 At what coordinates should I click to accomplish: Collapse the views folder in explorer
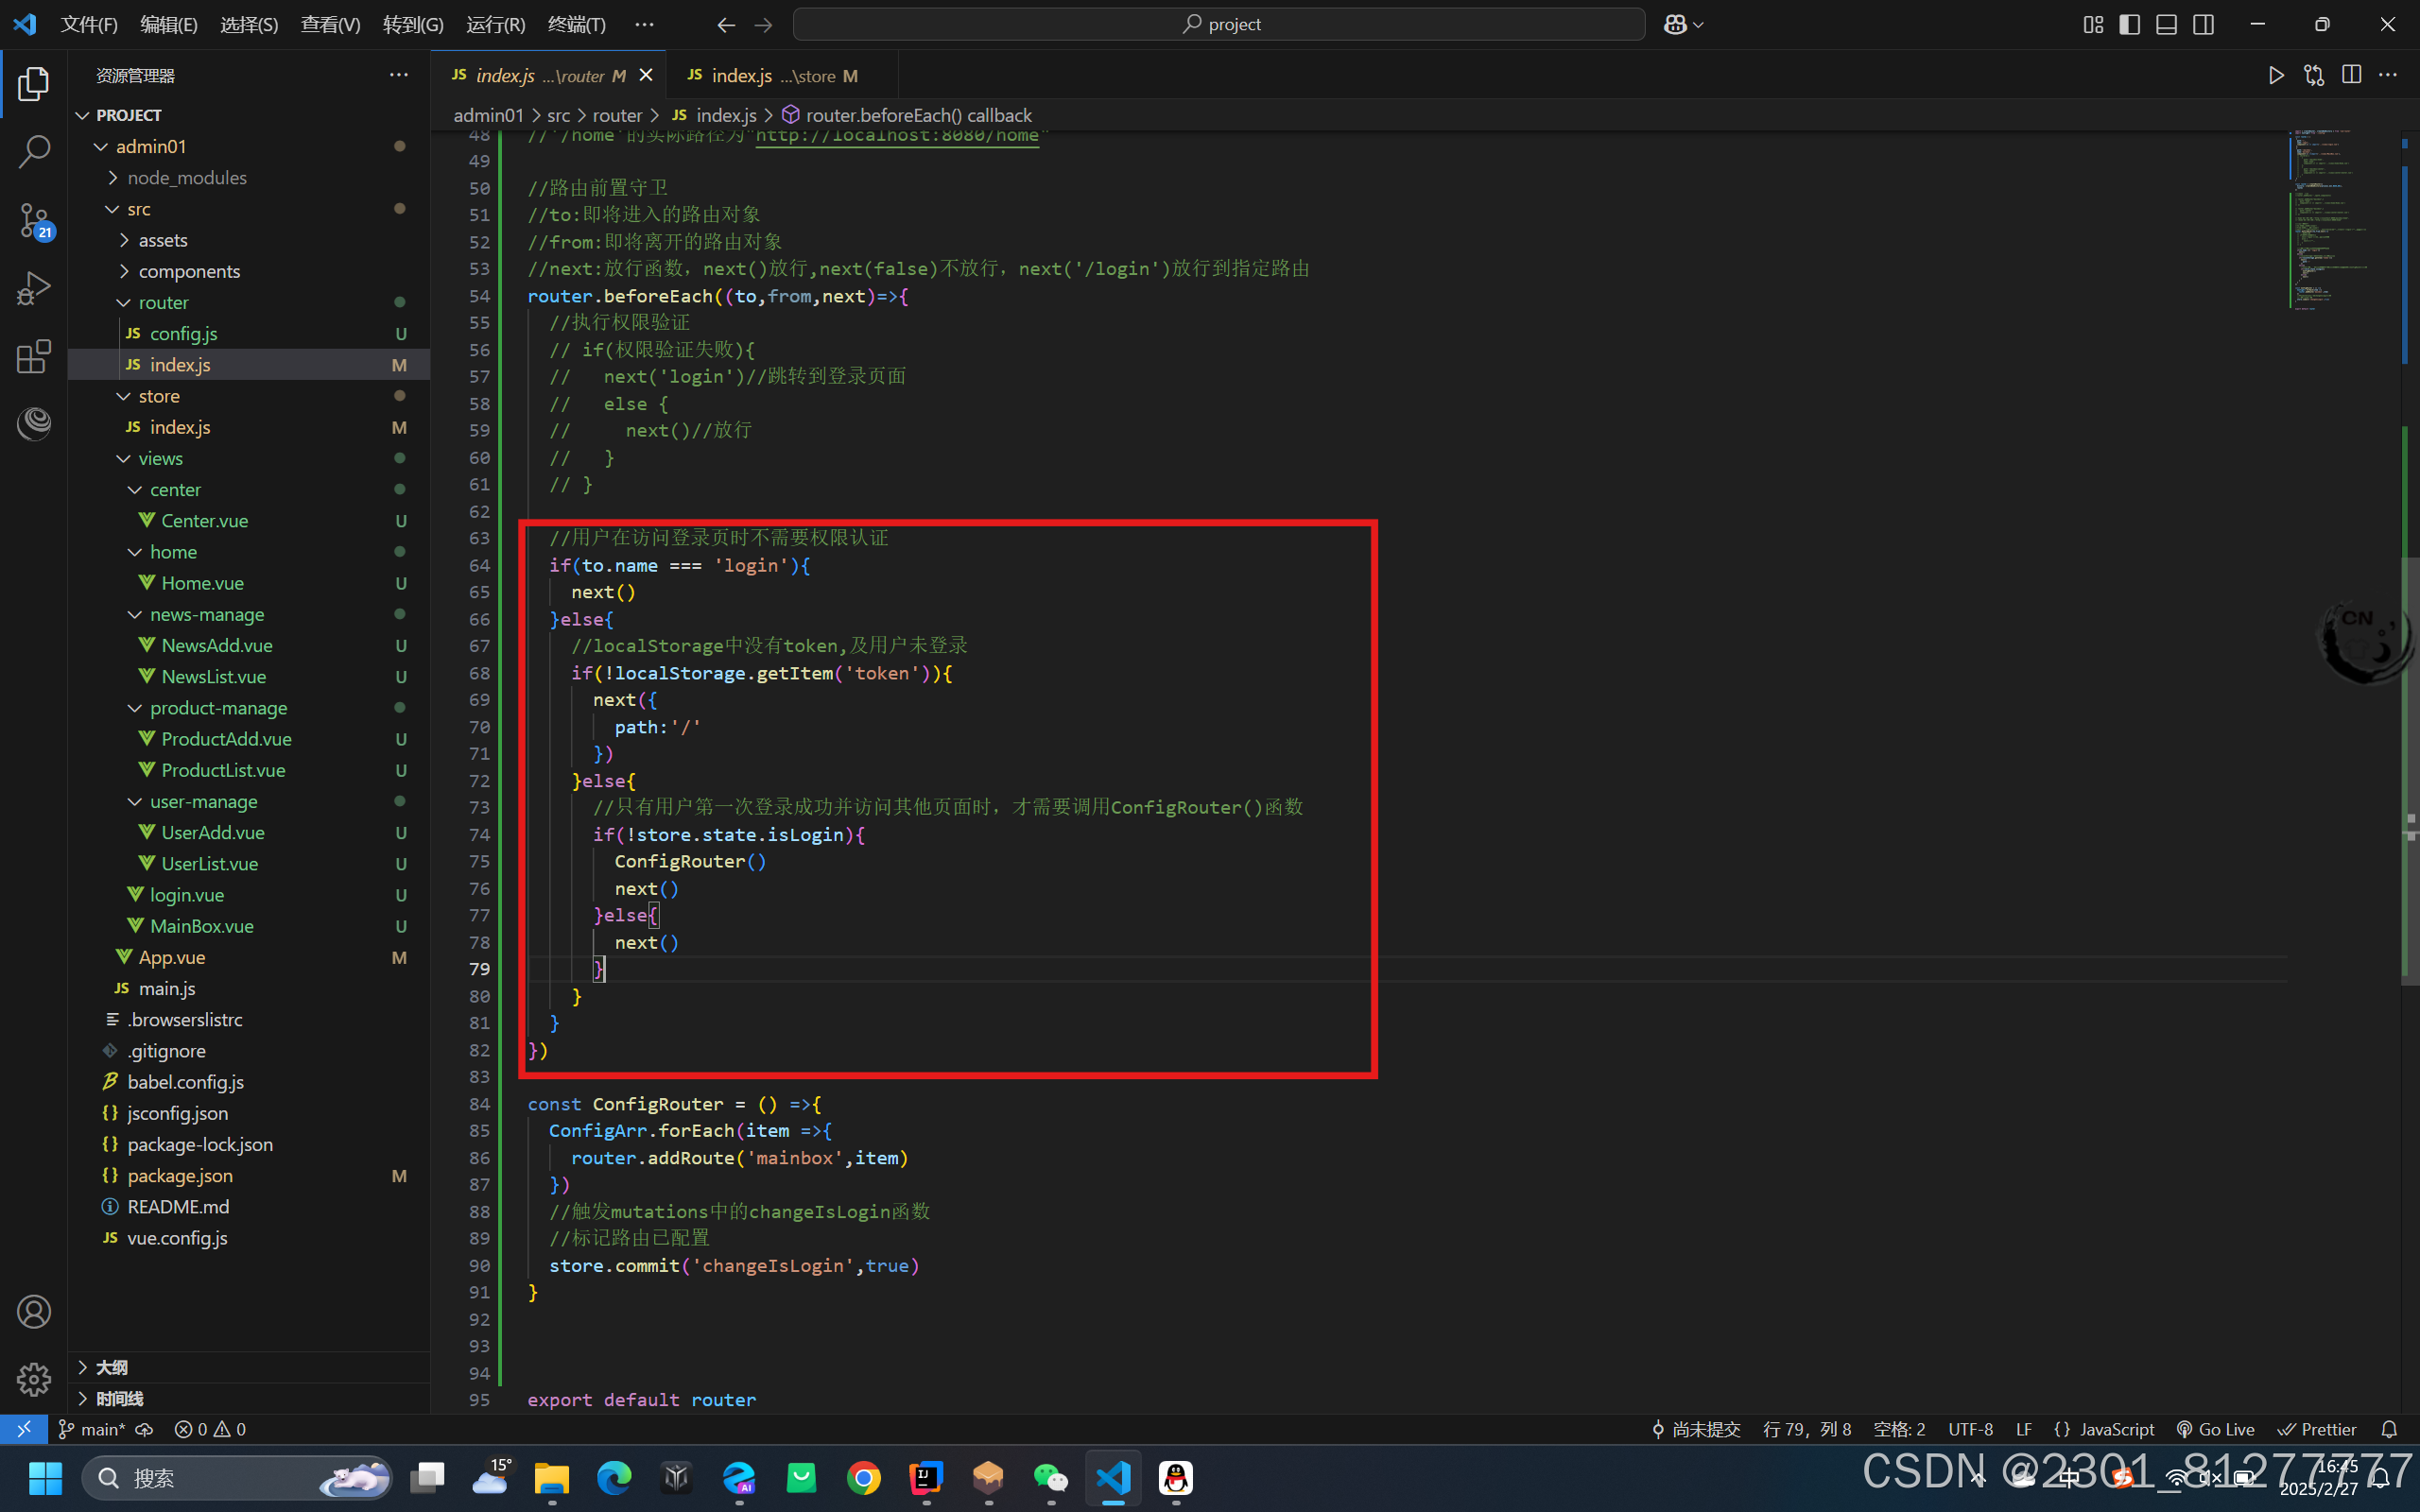click(x=160, y=458)
